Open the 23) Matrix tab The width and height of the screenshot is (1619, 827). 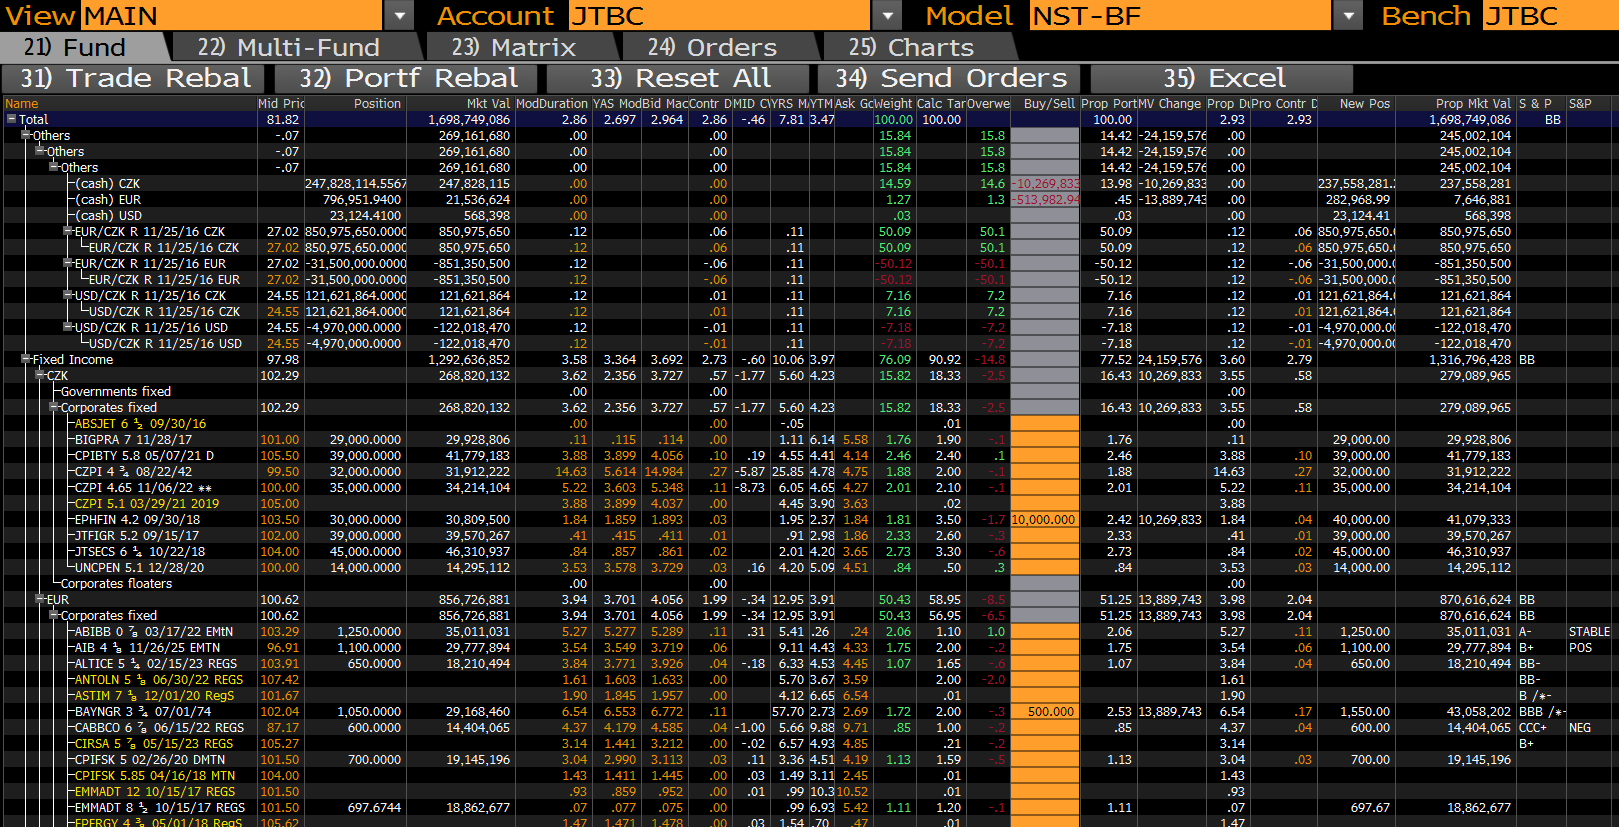pos(517,47)
